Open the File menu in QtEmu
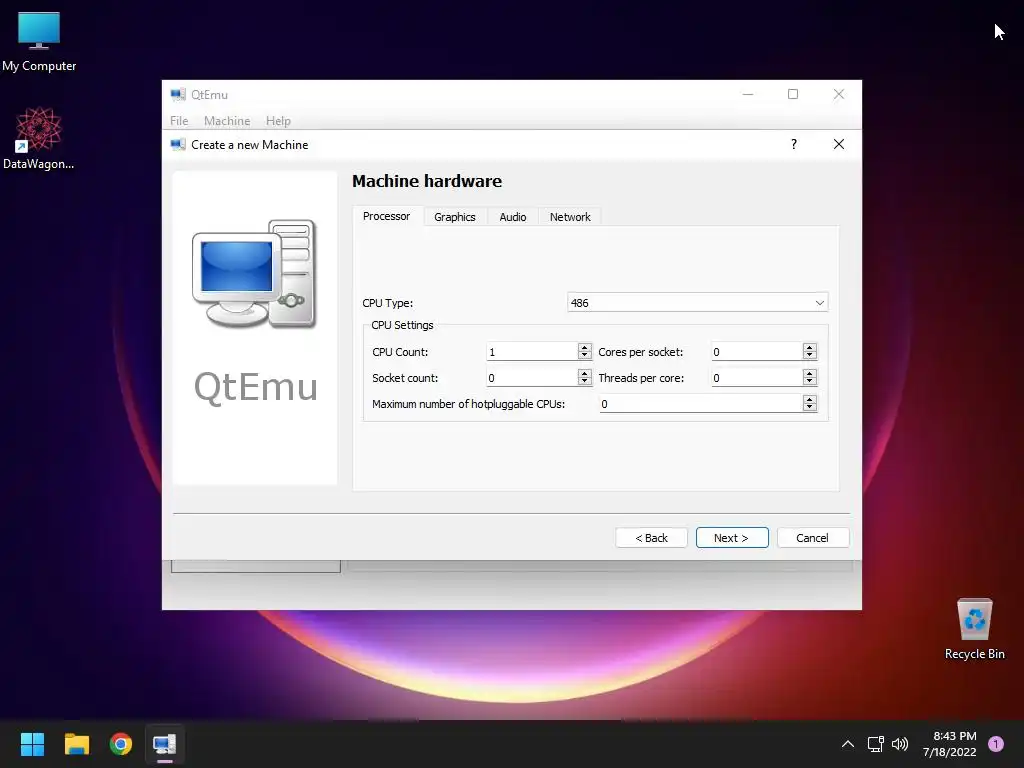Screen dimensions: 1024x768 [x=179, y=121]
